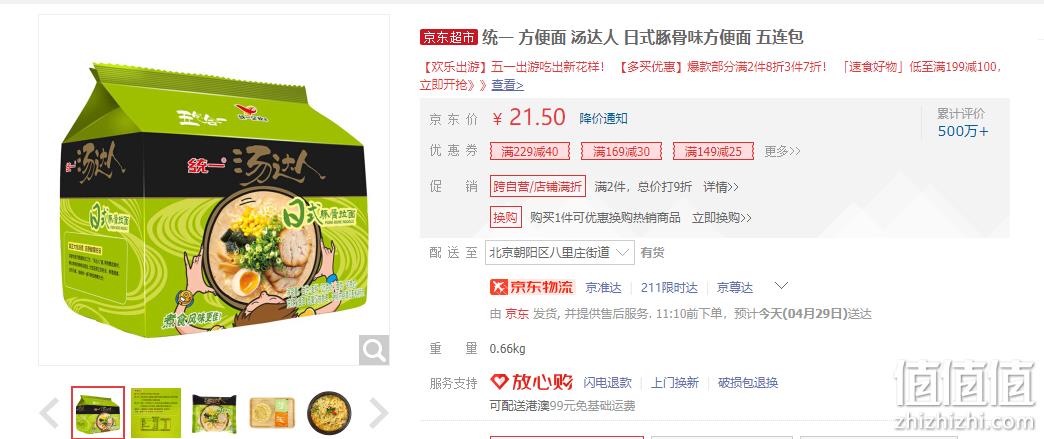Show previous thumbnails with left arrow

point(49,413)
